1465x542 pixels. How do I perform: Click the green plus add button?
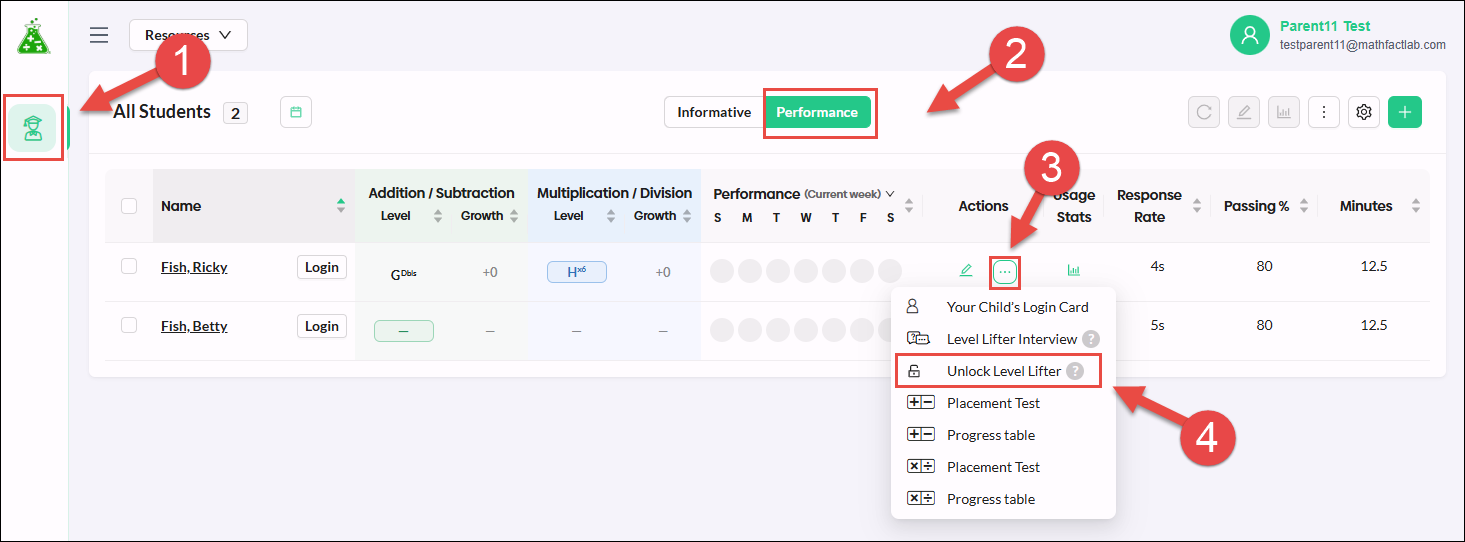click(x=1405, y=112)
